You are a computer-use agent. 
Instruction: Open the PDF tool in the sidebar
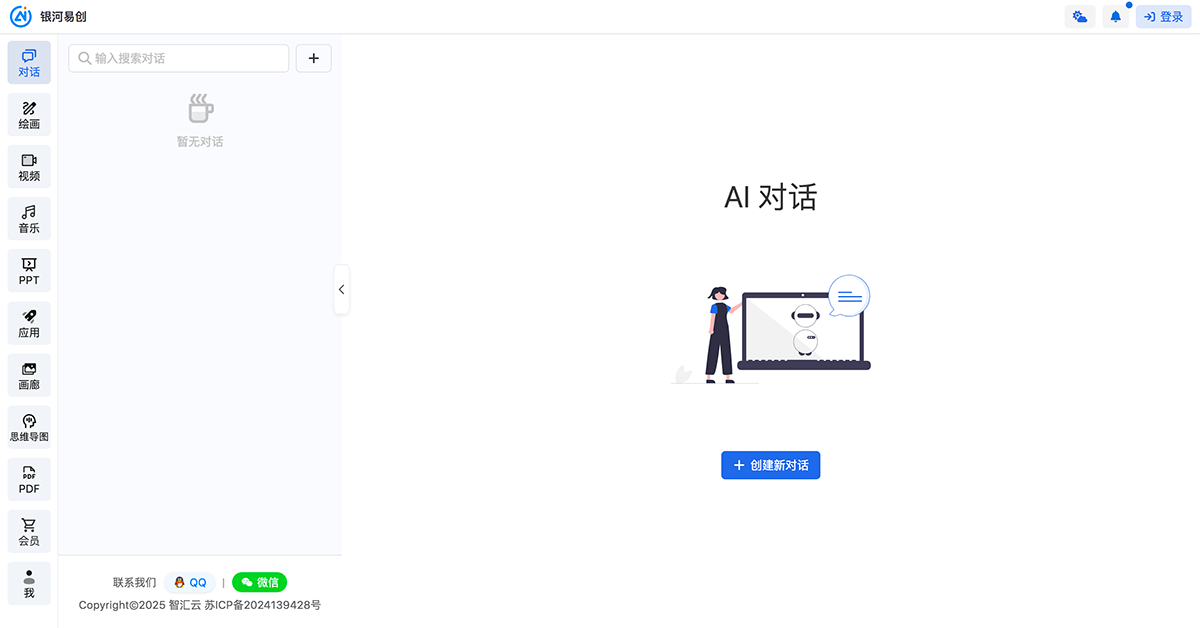pyautogui.click(x=29, y=479)
